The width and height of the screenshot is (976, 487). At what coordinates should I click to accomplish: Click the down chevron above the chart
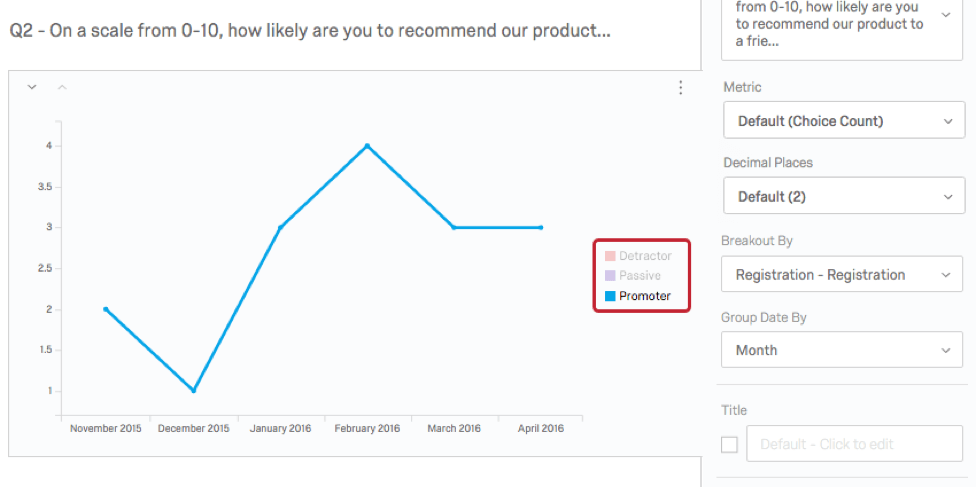(x=32, y=88)
